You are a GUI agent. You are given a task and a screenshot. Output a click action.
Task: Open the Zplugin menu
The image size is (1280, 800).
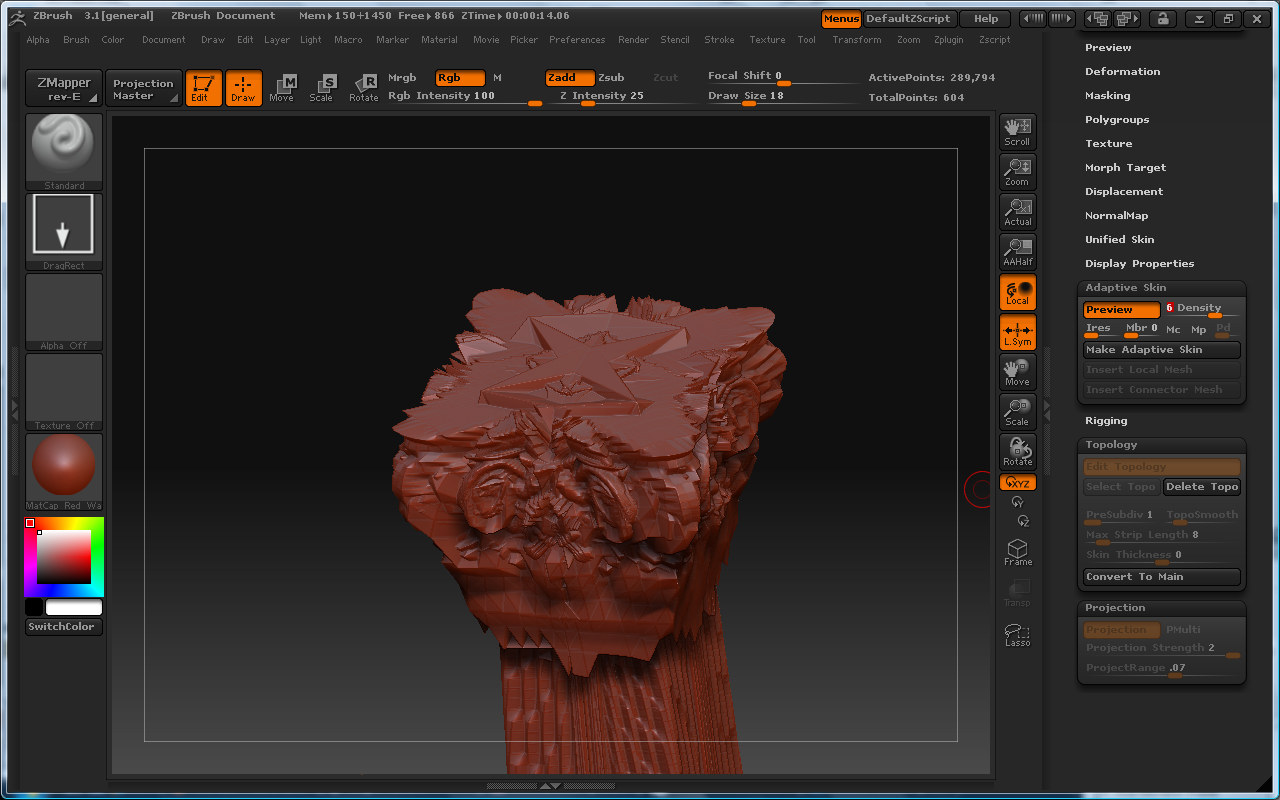click(x=949, y=40)
